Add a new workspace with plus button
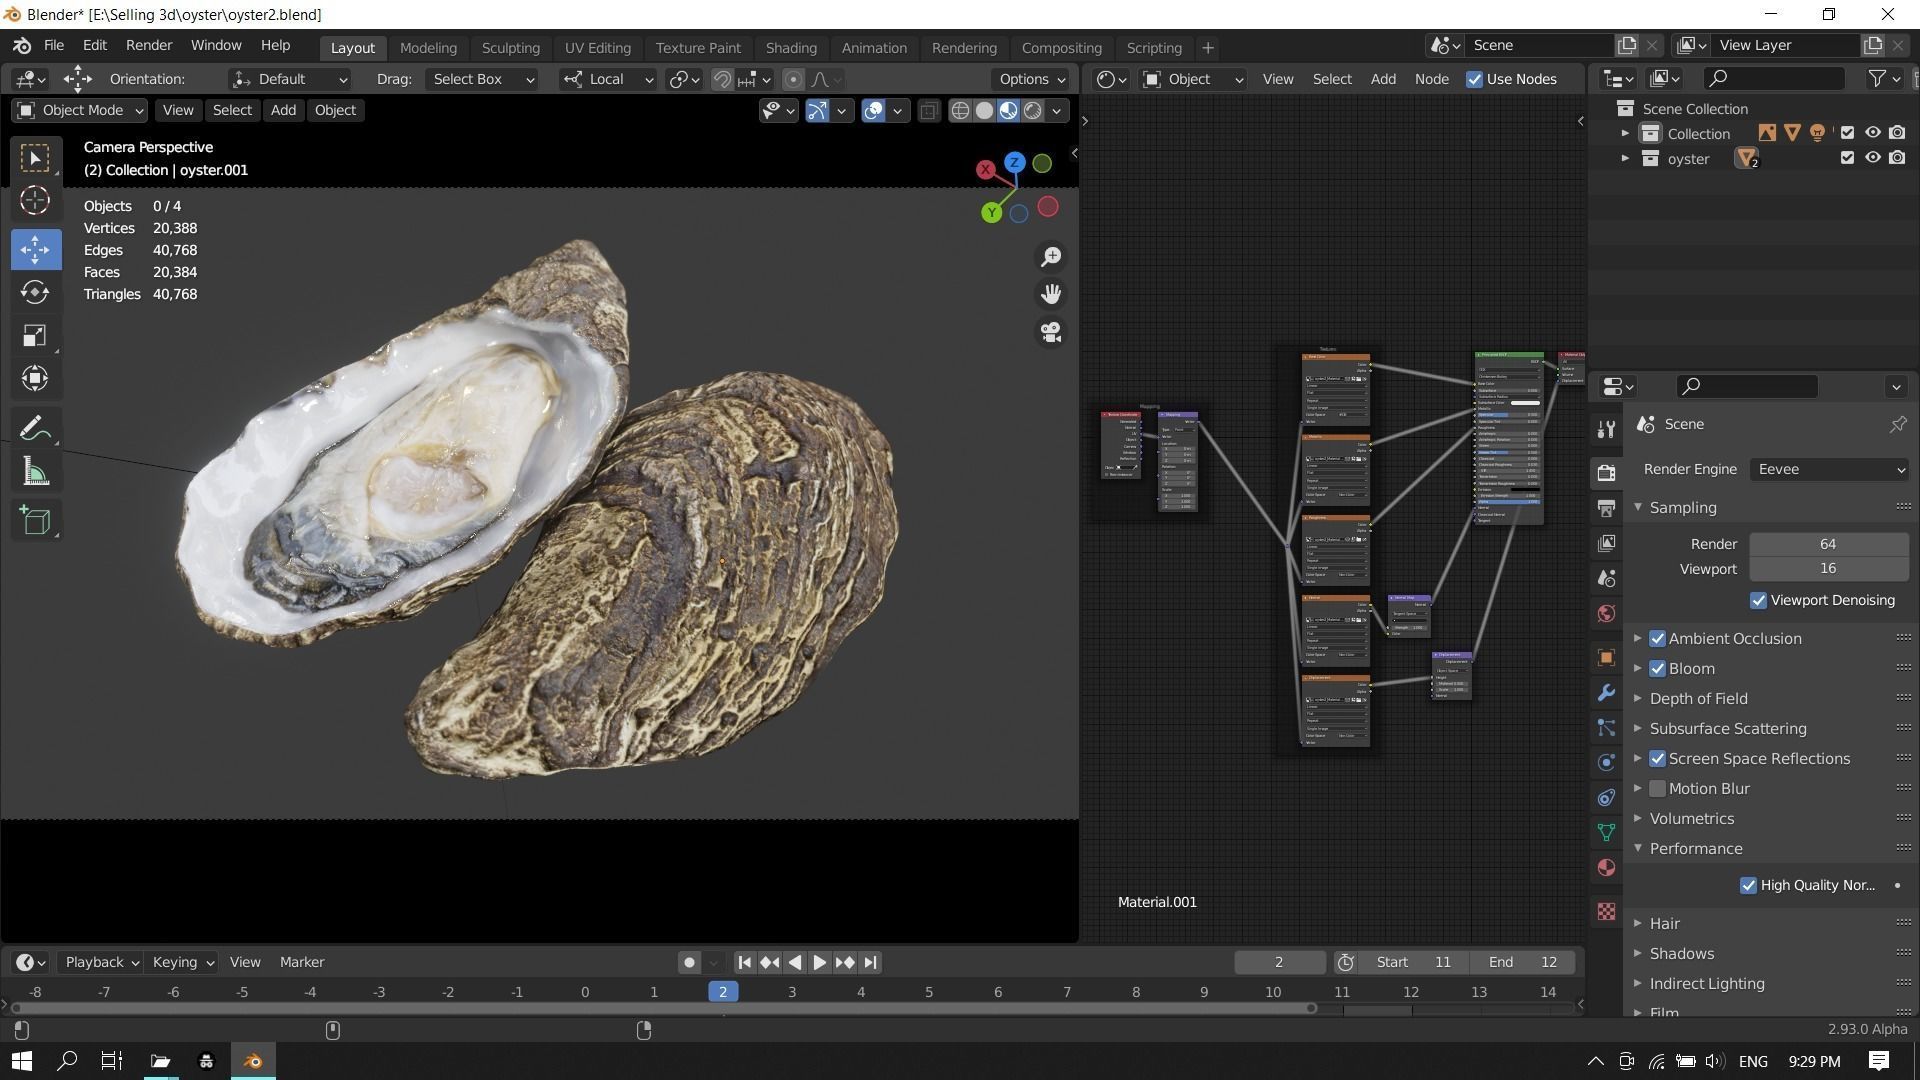1920x1080 pixels. (1207, 47)
